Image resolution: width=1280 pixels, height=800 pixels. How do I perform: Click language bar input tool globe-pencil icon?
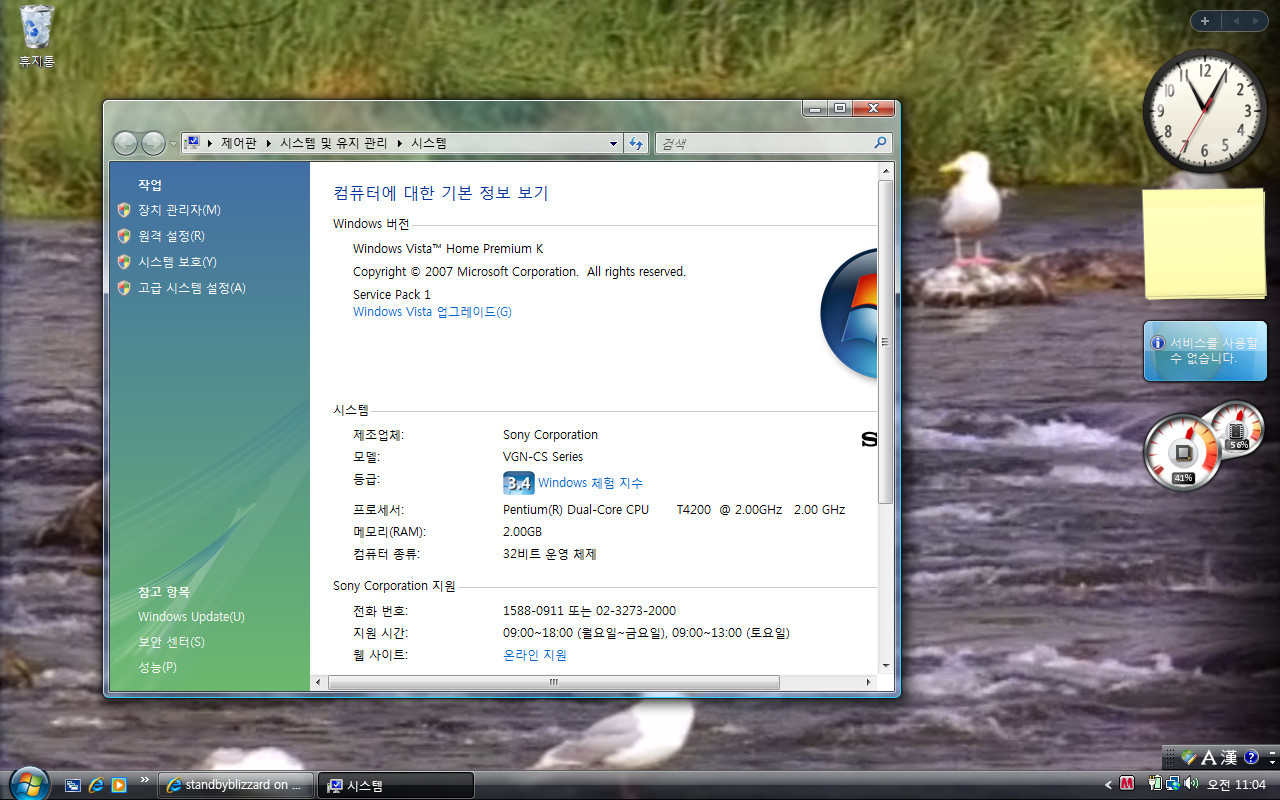(1188, 758)
